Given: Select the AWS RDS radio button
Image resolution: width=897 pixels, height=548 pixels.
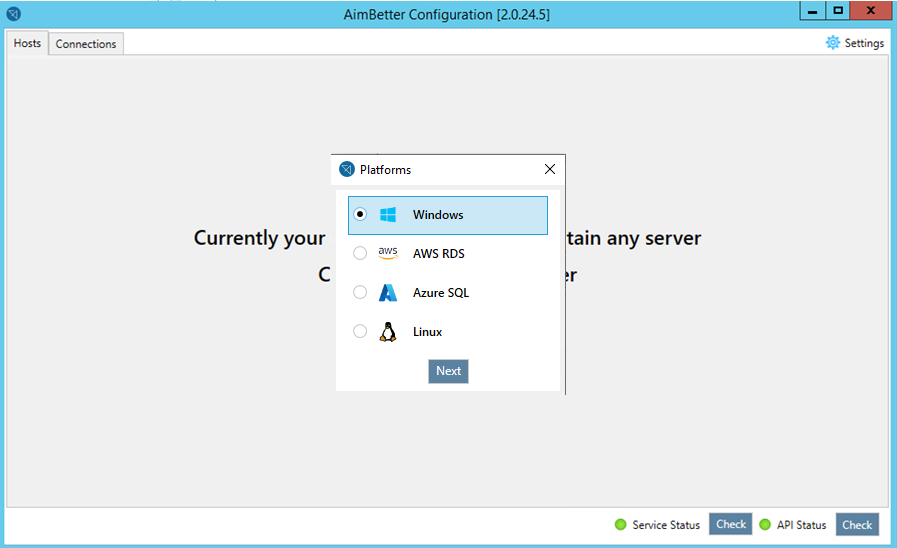Looking at the screenshot, I should [x=360, y=253].
